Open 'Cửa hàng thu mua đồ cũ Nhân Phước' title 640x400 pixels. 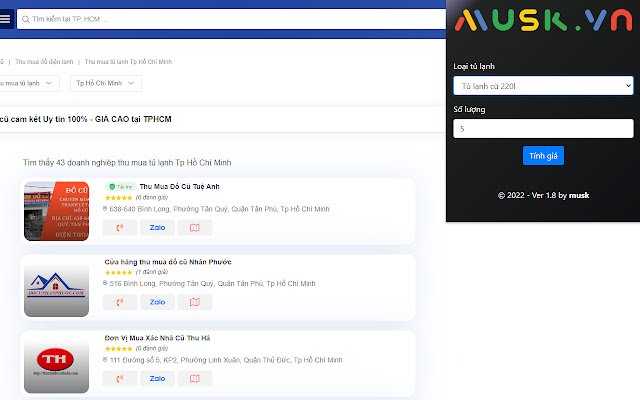[x=168, y=262]
